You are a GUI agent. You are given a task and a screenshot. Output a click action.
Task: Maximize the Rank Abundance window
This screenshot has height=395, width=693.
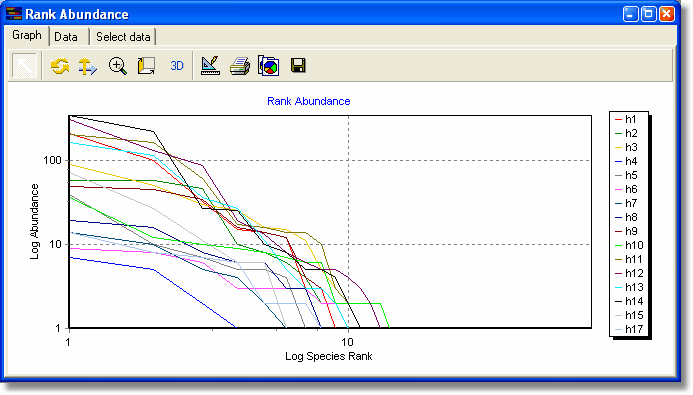[x=648, y=14]
